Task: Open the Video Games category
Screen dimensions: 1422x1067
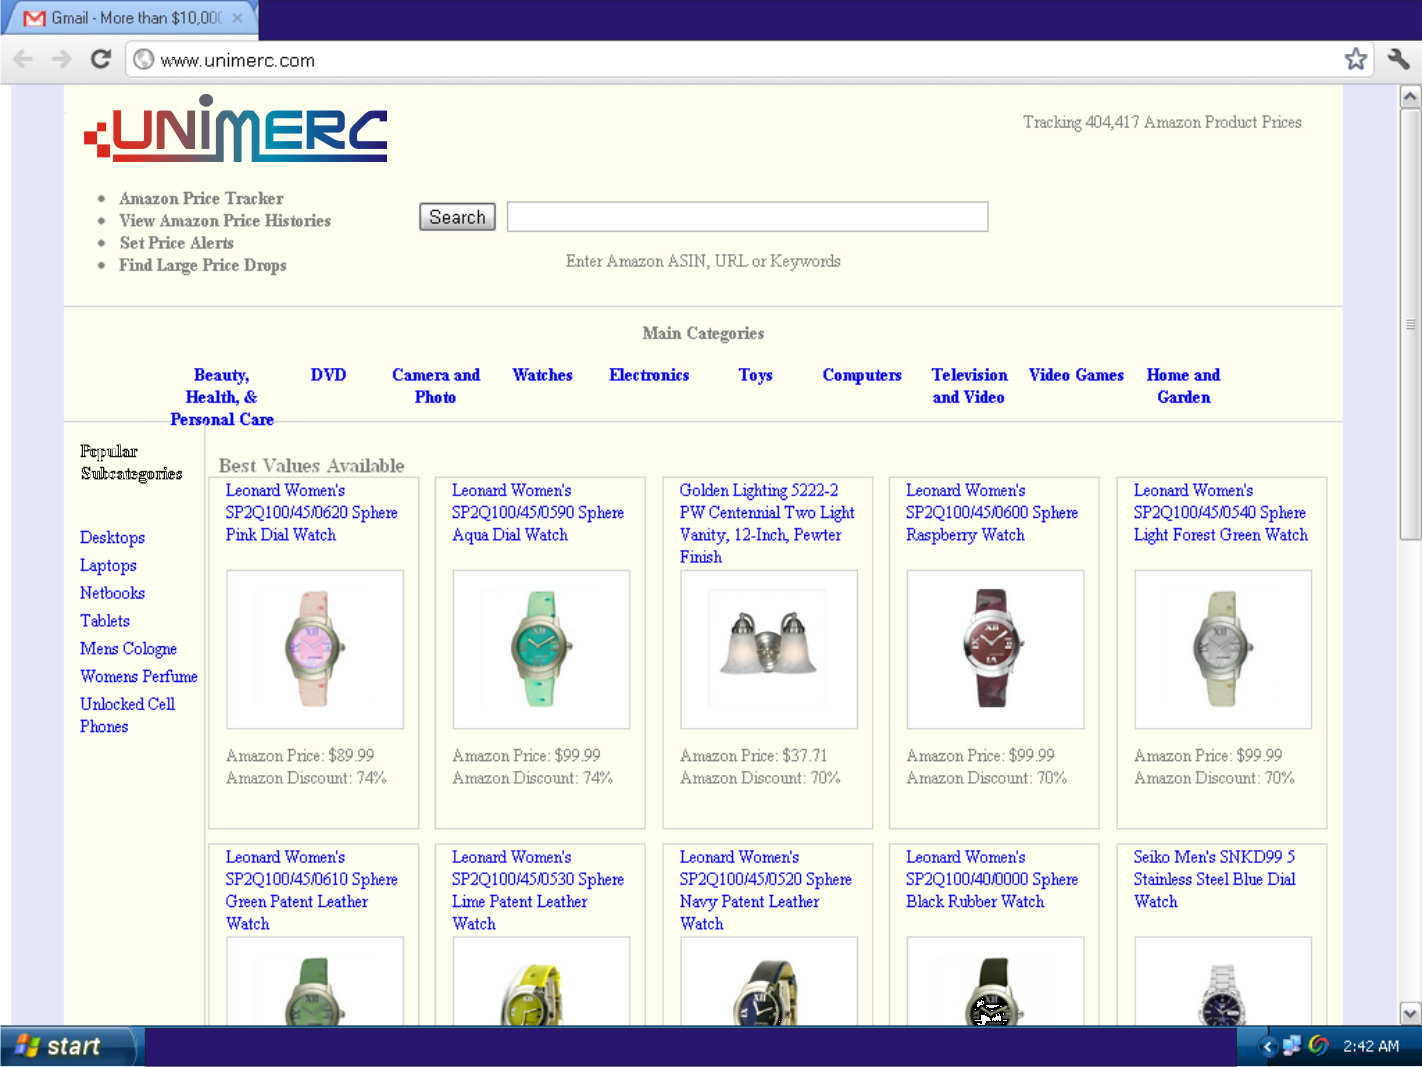Action: coord(1076,375)
